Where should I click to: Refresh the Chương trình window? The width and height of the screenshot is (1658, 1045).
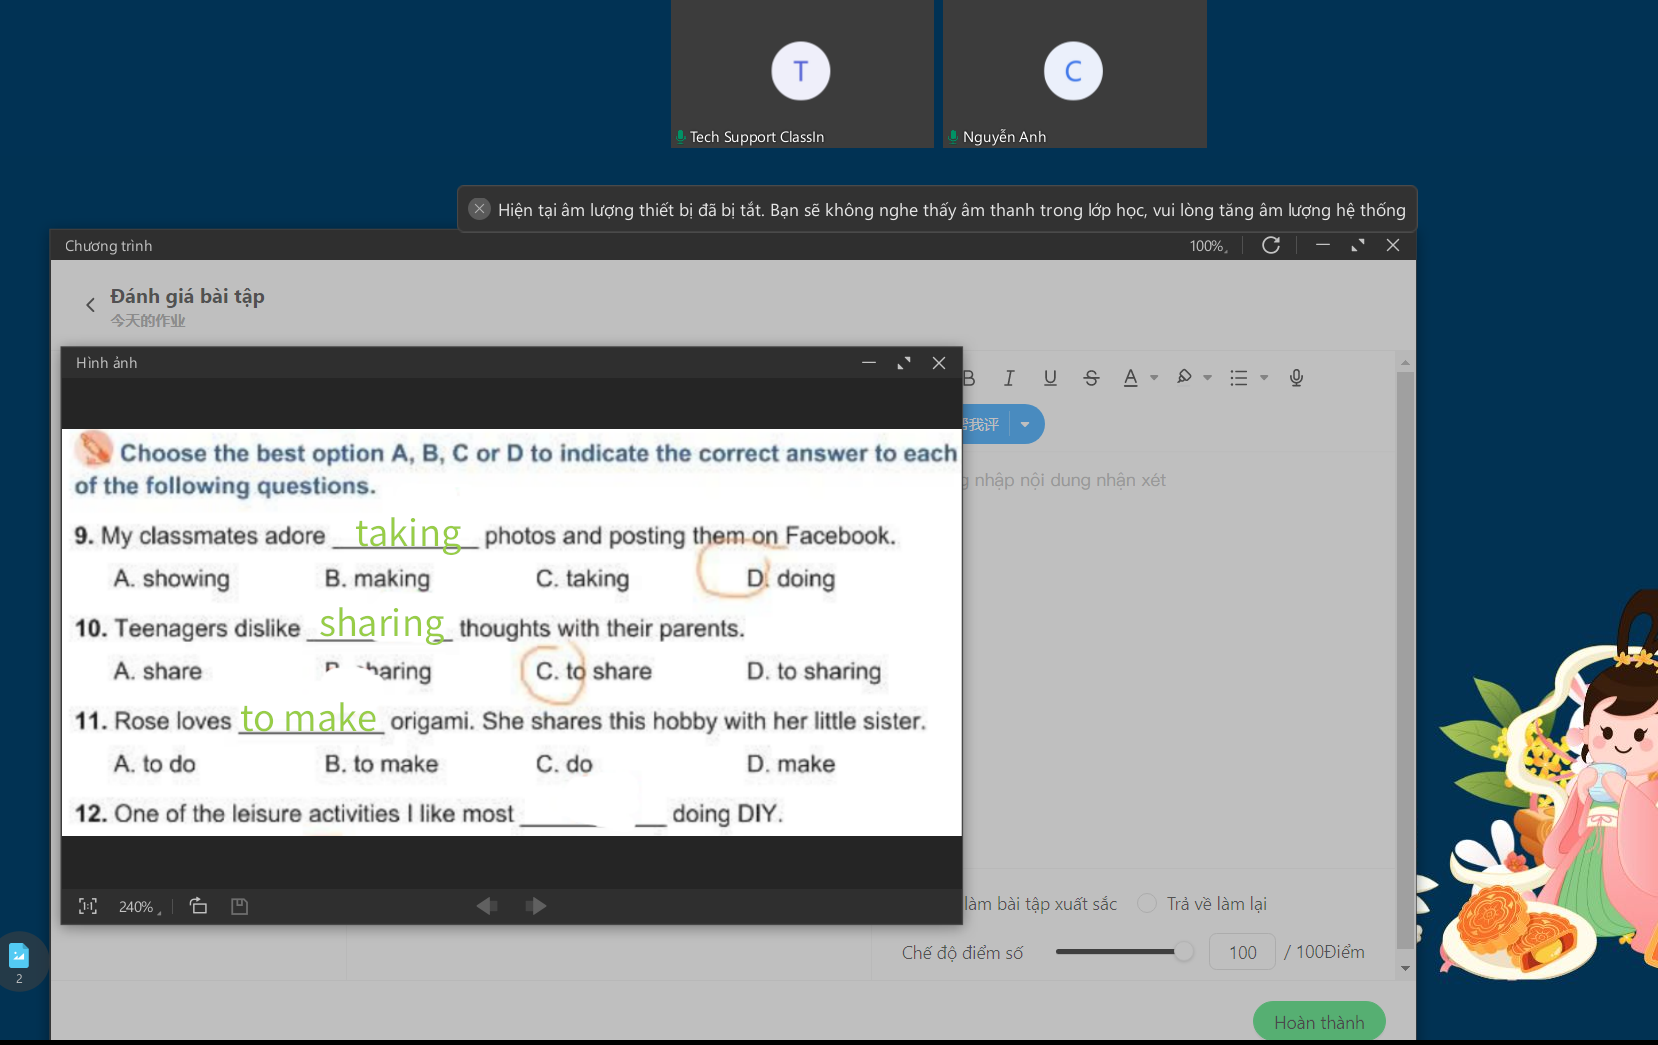(1271, 246)
